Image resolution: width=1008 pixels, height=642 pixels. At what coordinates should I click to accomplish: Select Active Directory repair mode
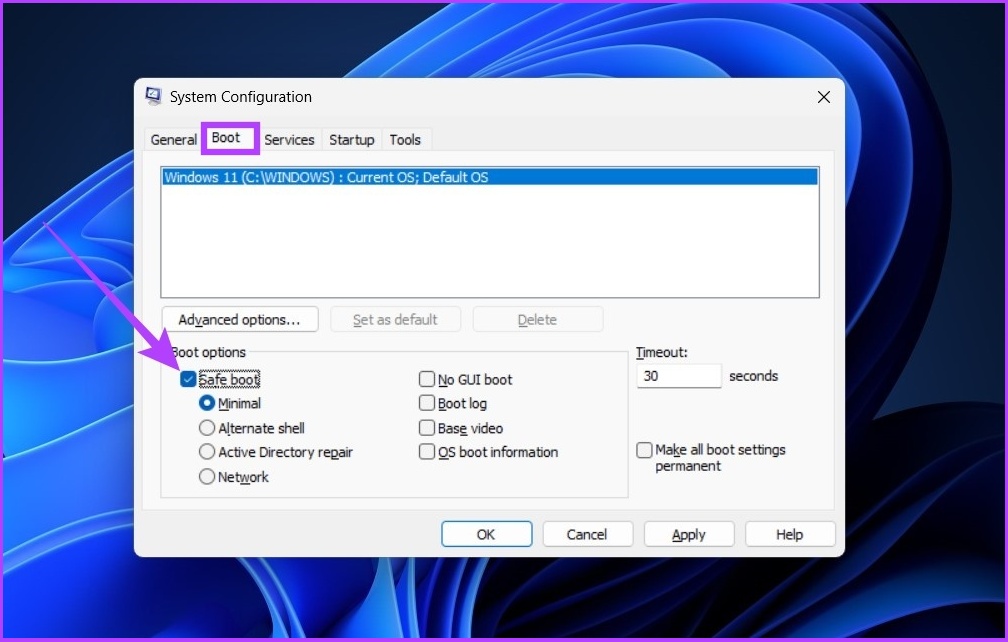(x=207, y=452)
